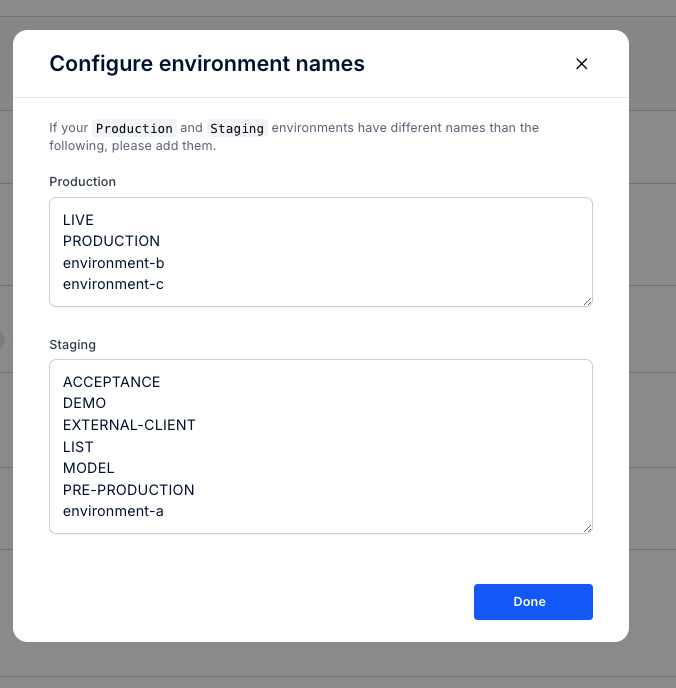Screen dimensions: 676x688
Task: Close the Configure environment names dialog
Action: click(581, 64)
